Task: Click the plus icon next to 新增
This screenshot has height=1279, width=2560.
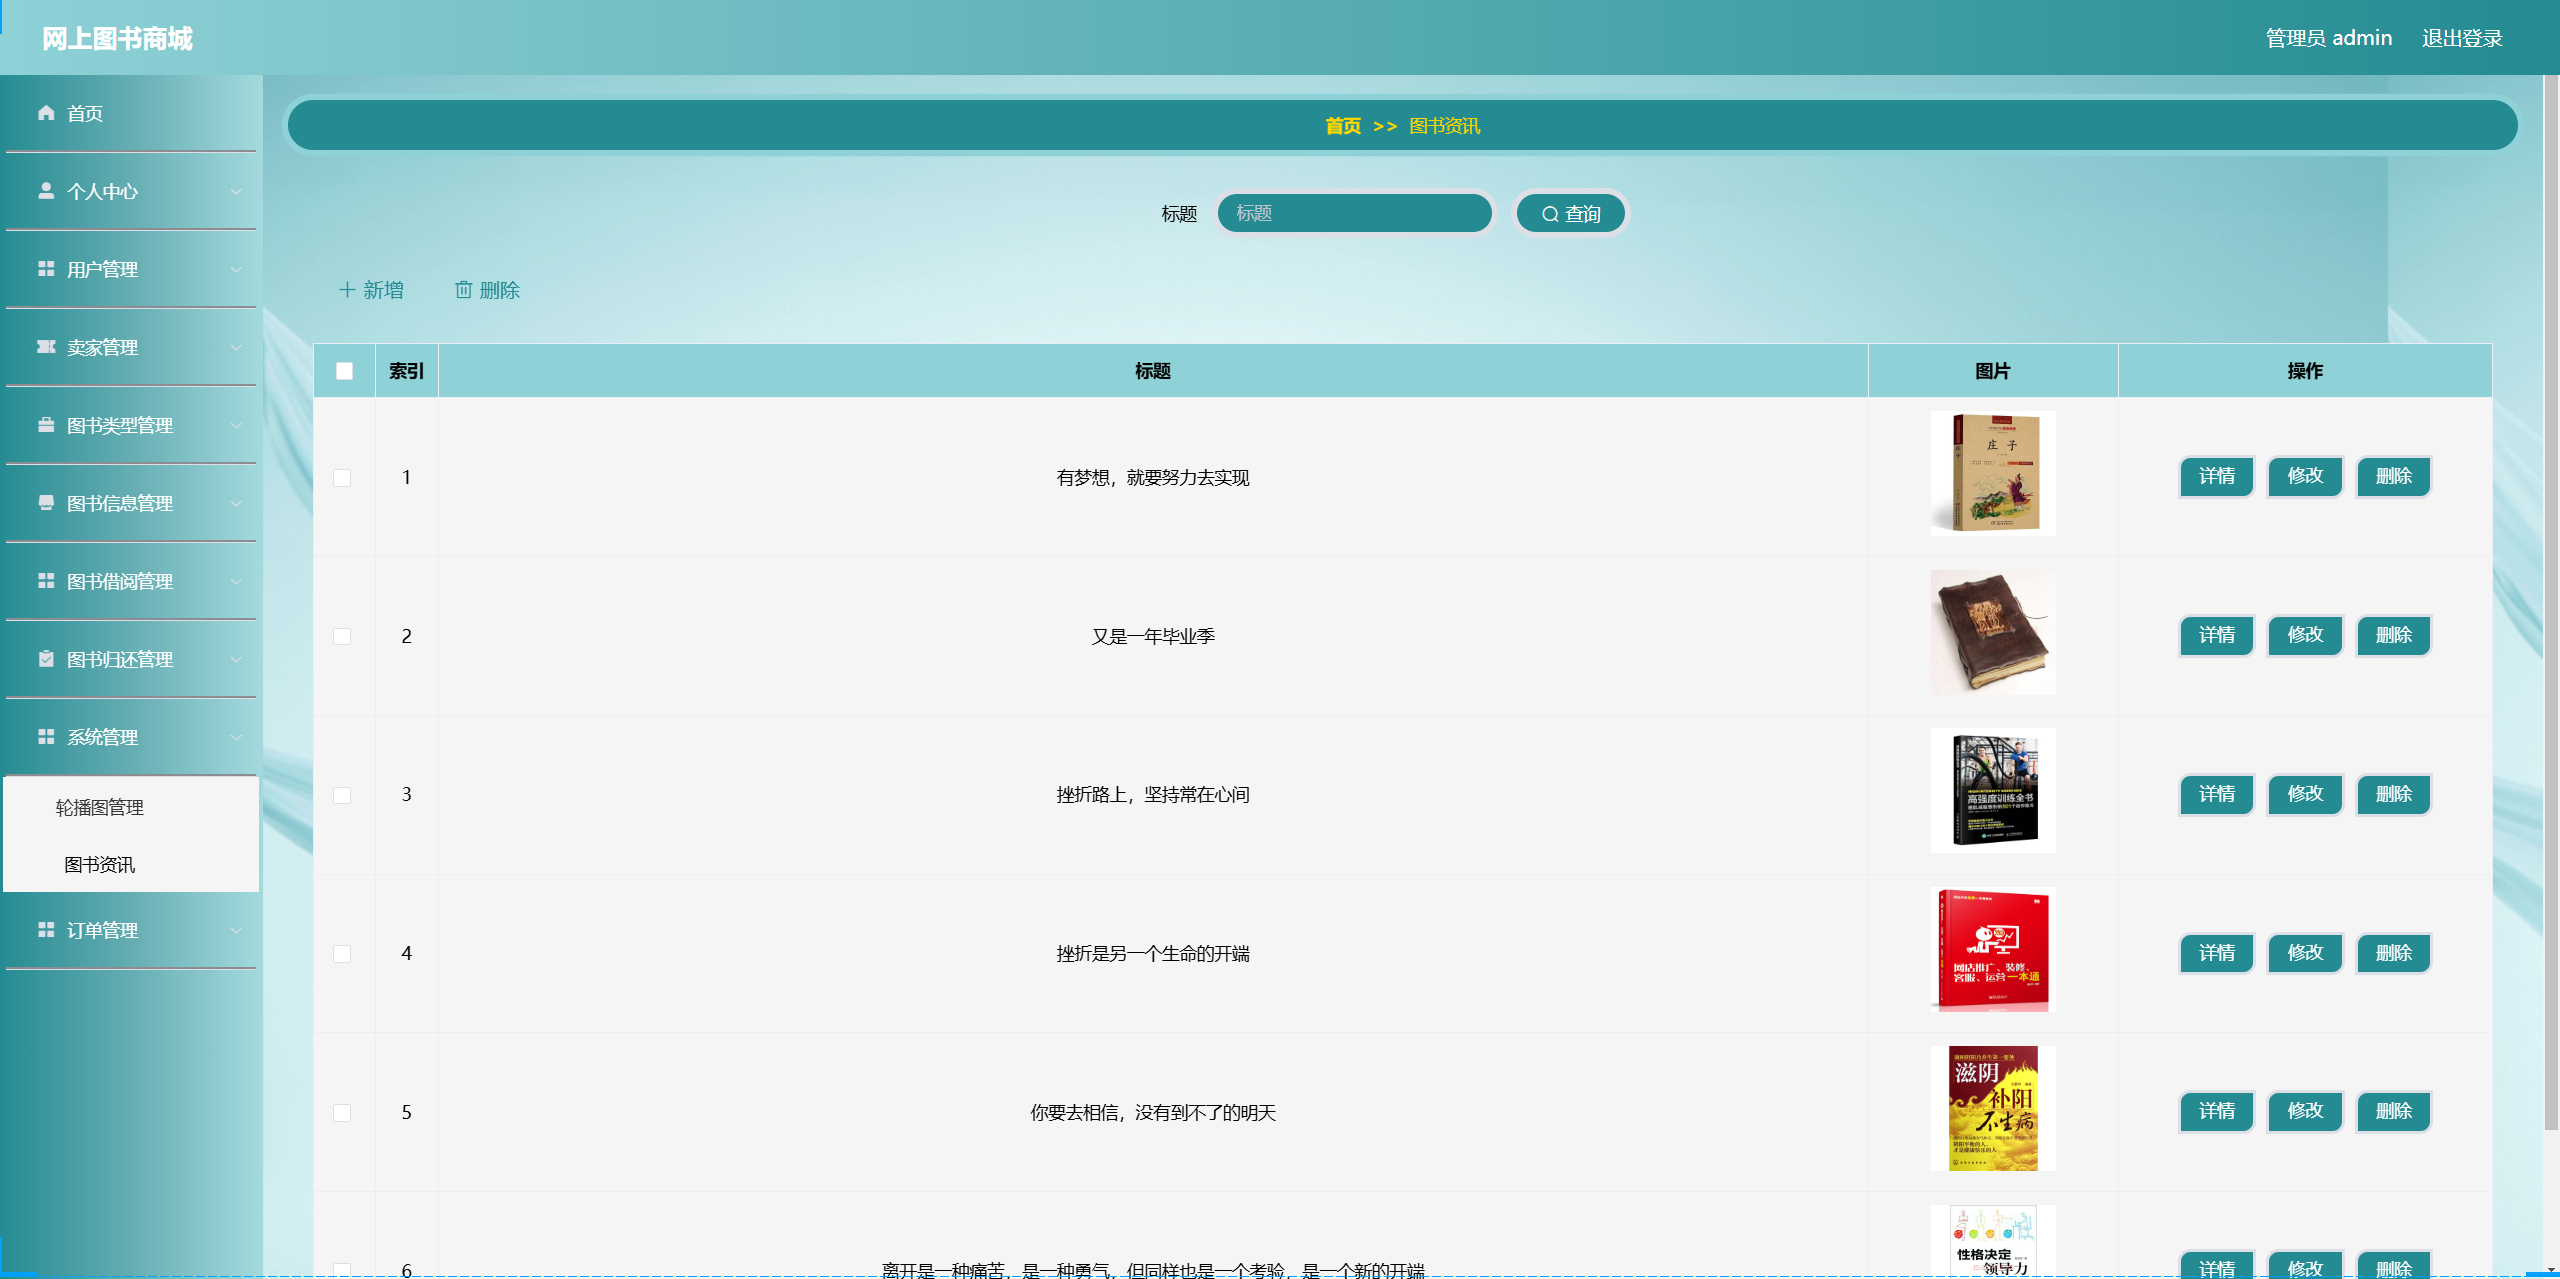Action: click(347, 289)
